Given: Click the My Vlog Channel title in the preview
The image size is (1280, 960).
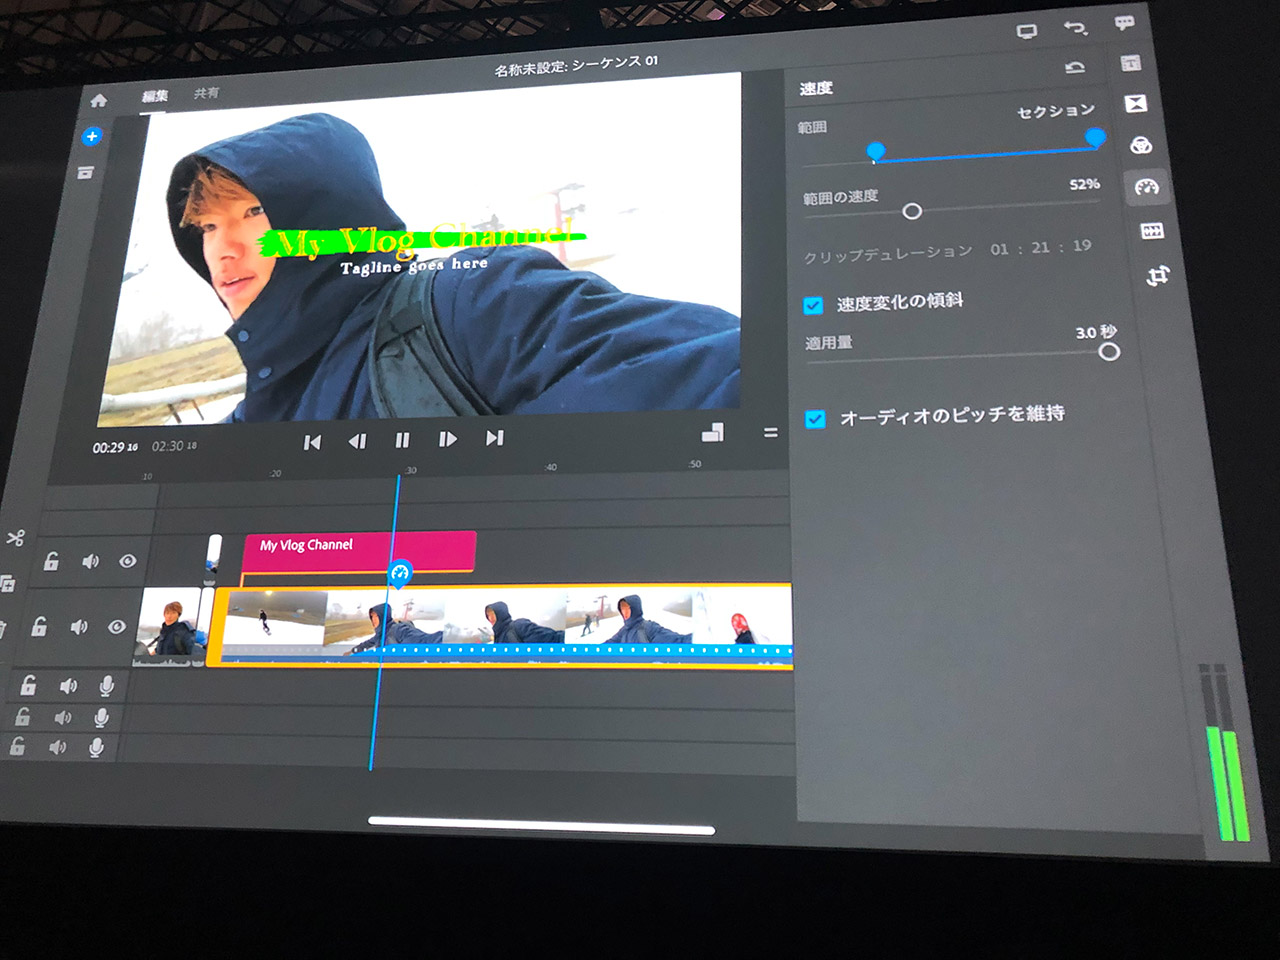Looking at the screenshot, I should tap(425, 239).
